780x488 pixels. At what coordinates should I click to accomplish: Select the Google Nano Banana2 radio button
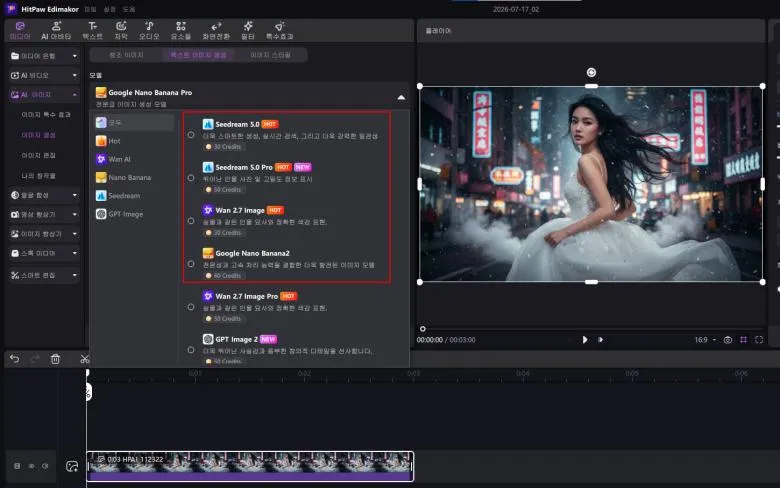coord(191,264)
